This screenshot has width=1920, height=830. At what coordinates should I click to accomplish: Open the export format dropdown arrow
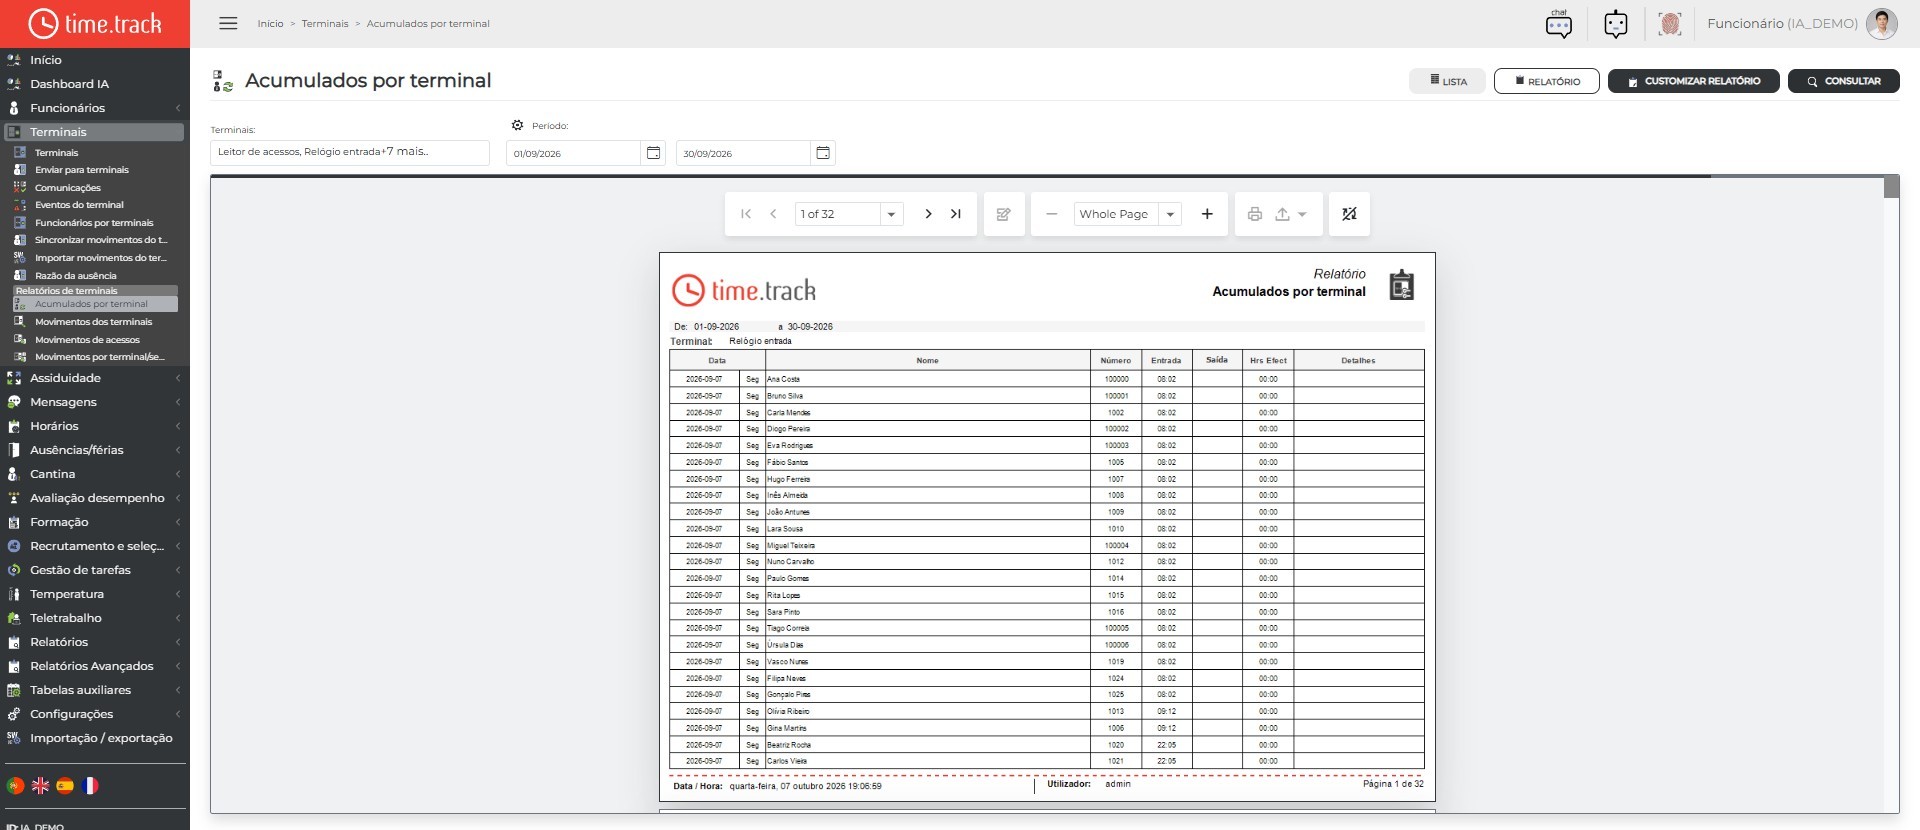[x=1302, y=214]
